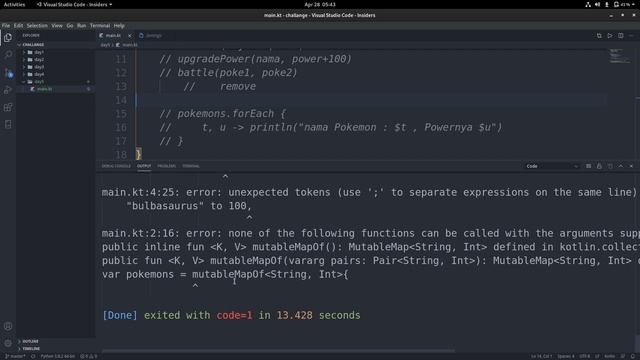The width and height of the screenshot is (640, 360).
Task: Maximize the panel with up chevron
Action: click(x=620, y=166)
